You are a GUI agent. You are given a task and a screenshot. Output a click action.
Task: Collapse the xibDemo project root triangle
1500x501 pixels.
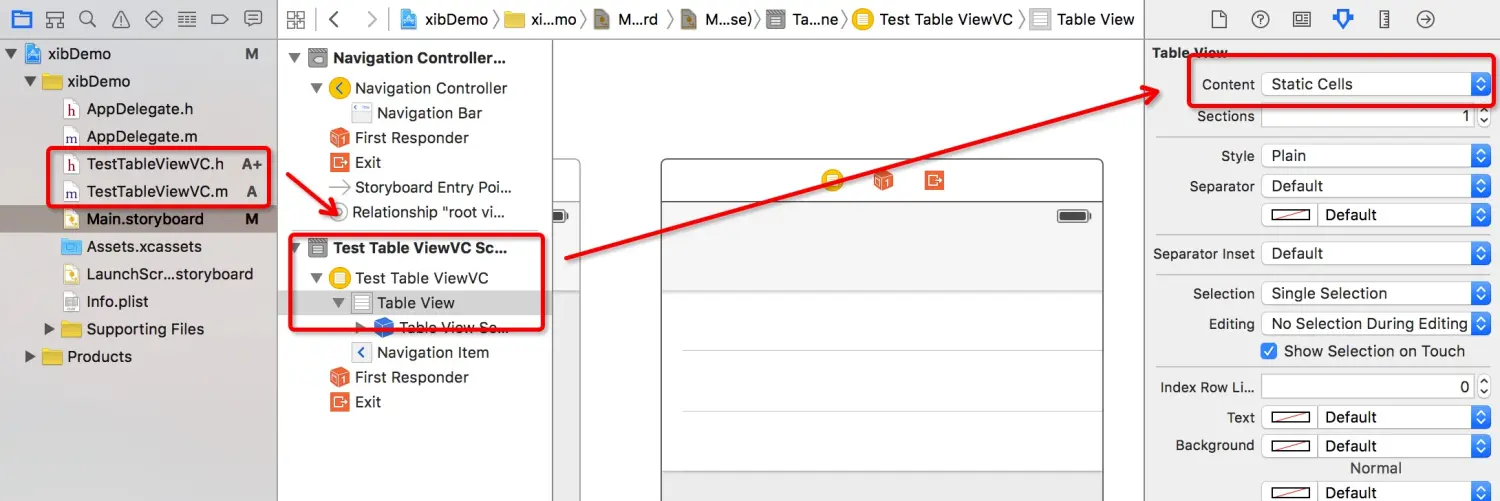(11, 54)
